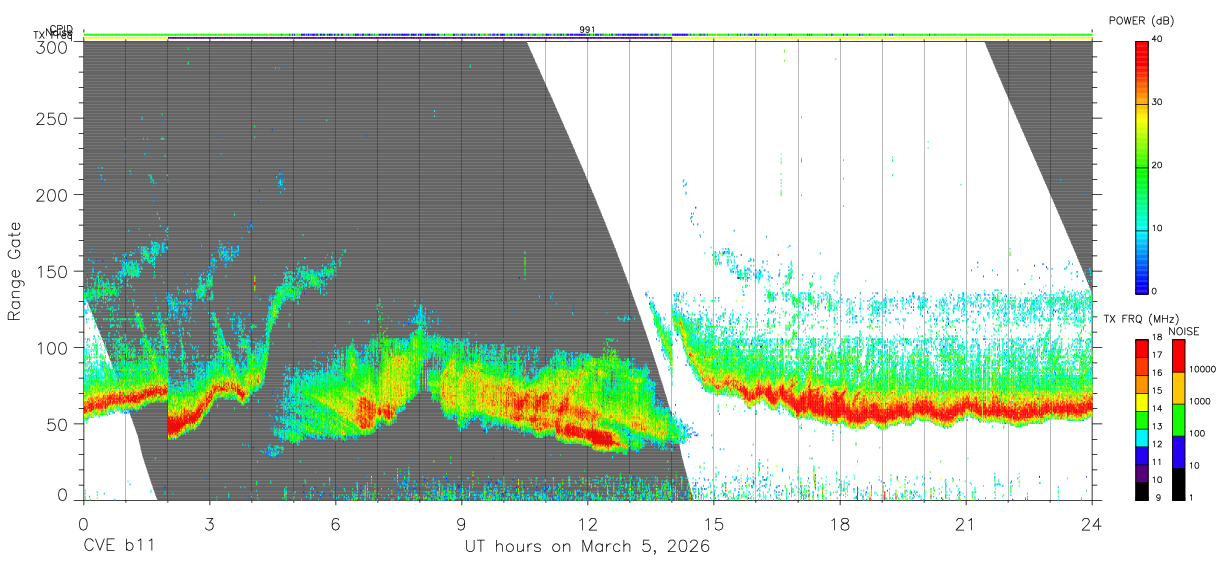The height and width of the screenshot is (567, 1228).
Task: Click the x-axis tick label 18
Action: pyautogui.click(x=840, y=524)
